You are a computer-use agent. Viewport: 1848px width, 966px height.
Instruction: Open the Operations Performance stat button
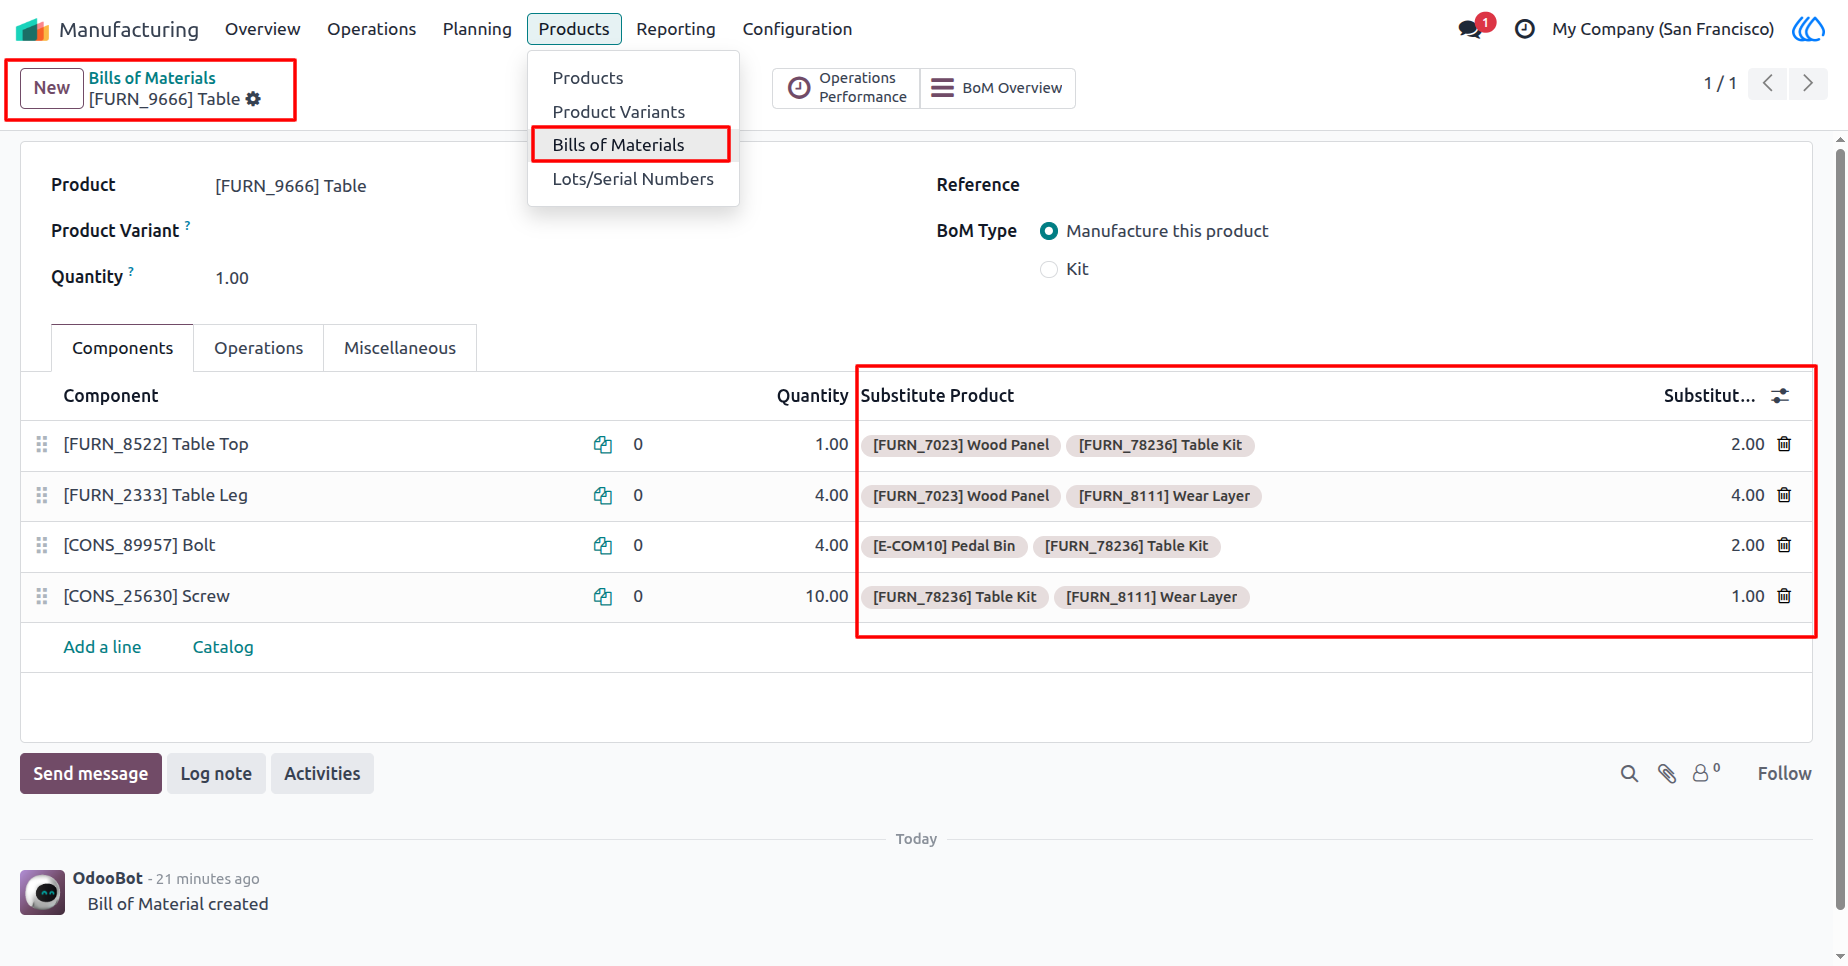[847, 88]
